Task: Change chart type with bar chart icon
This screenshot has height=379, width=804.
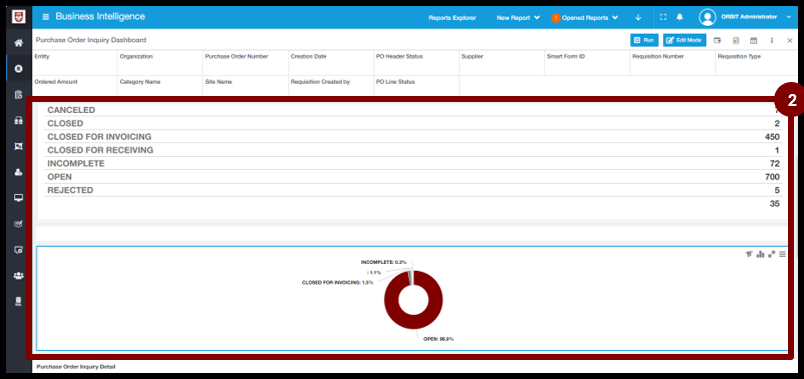Action: [760, 254]
